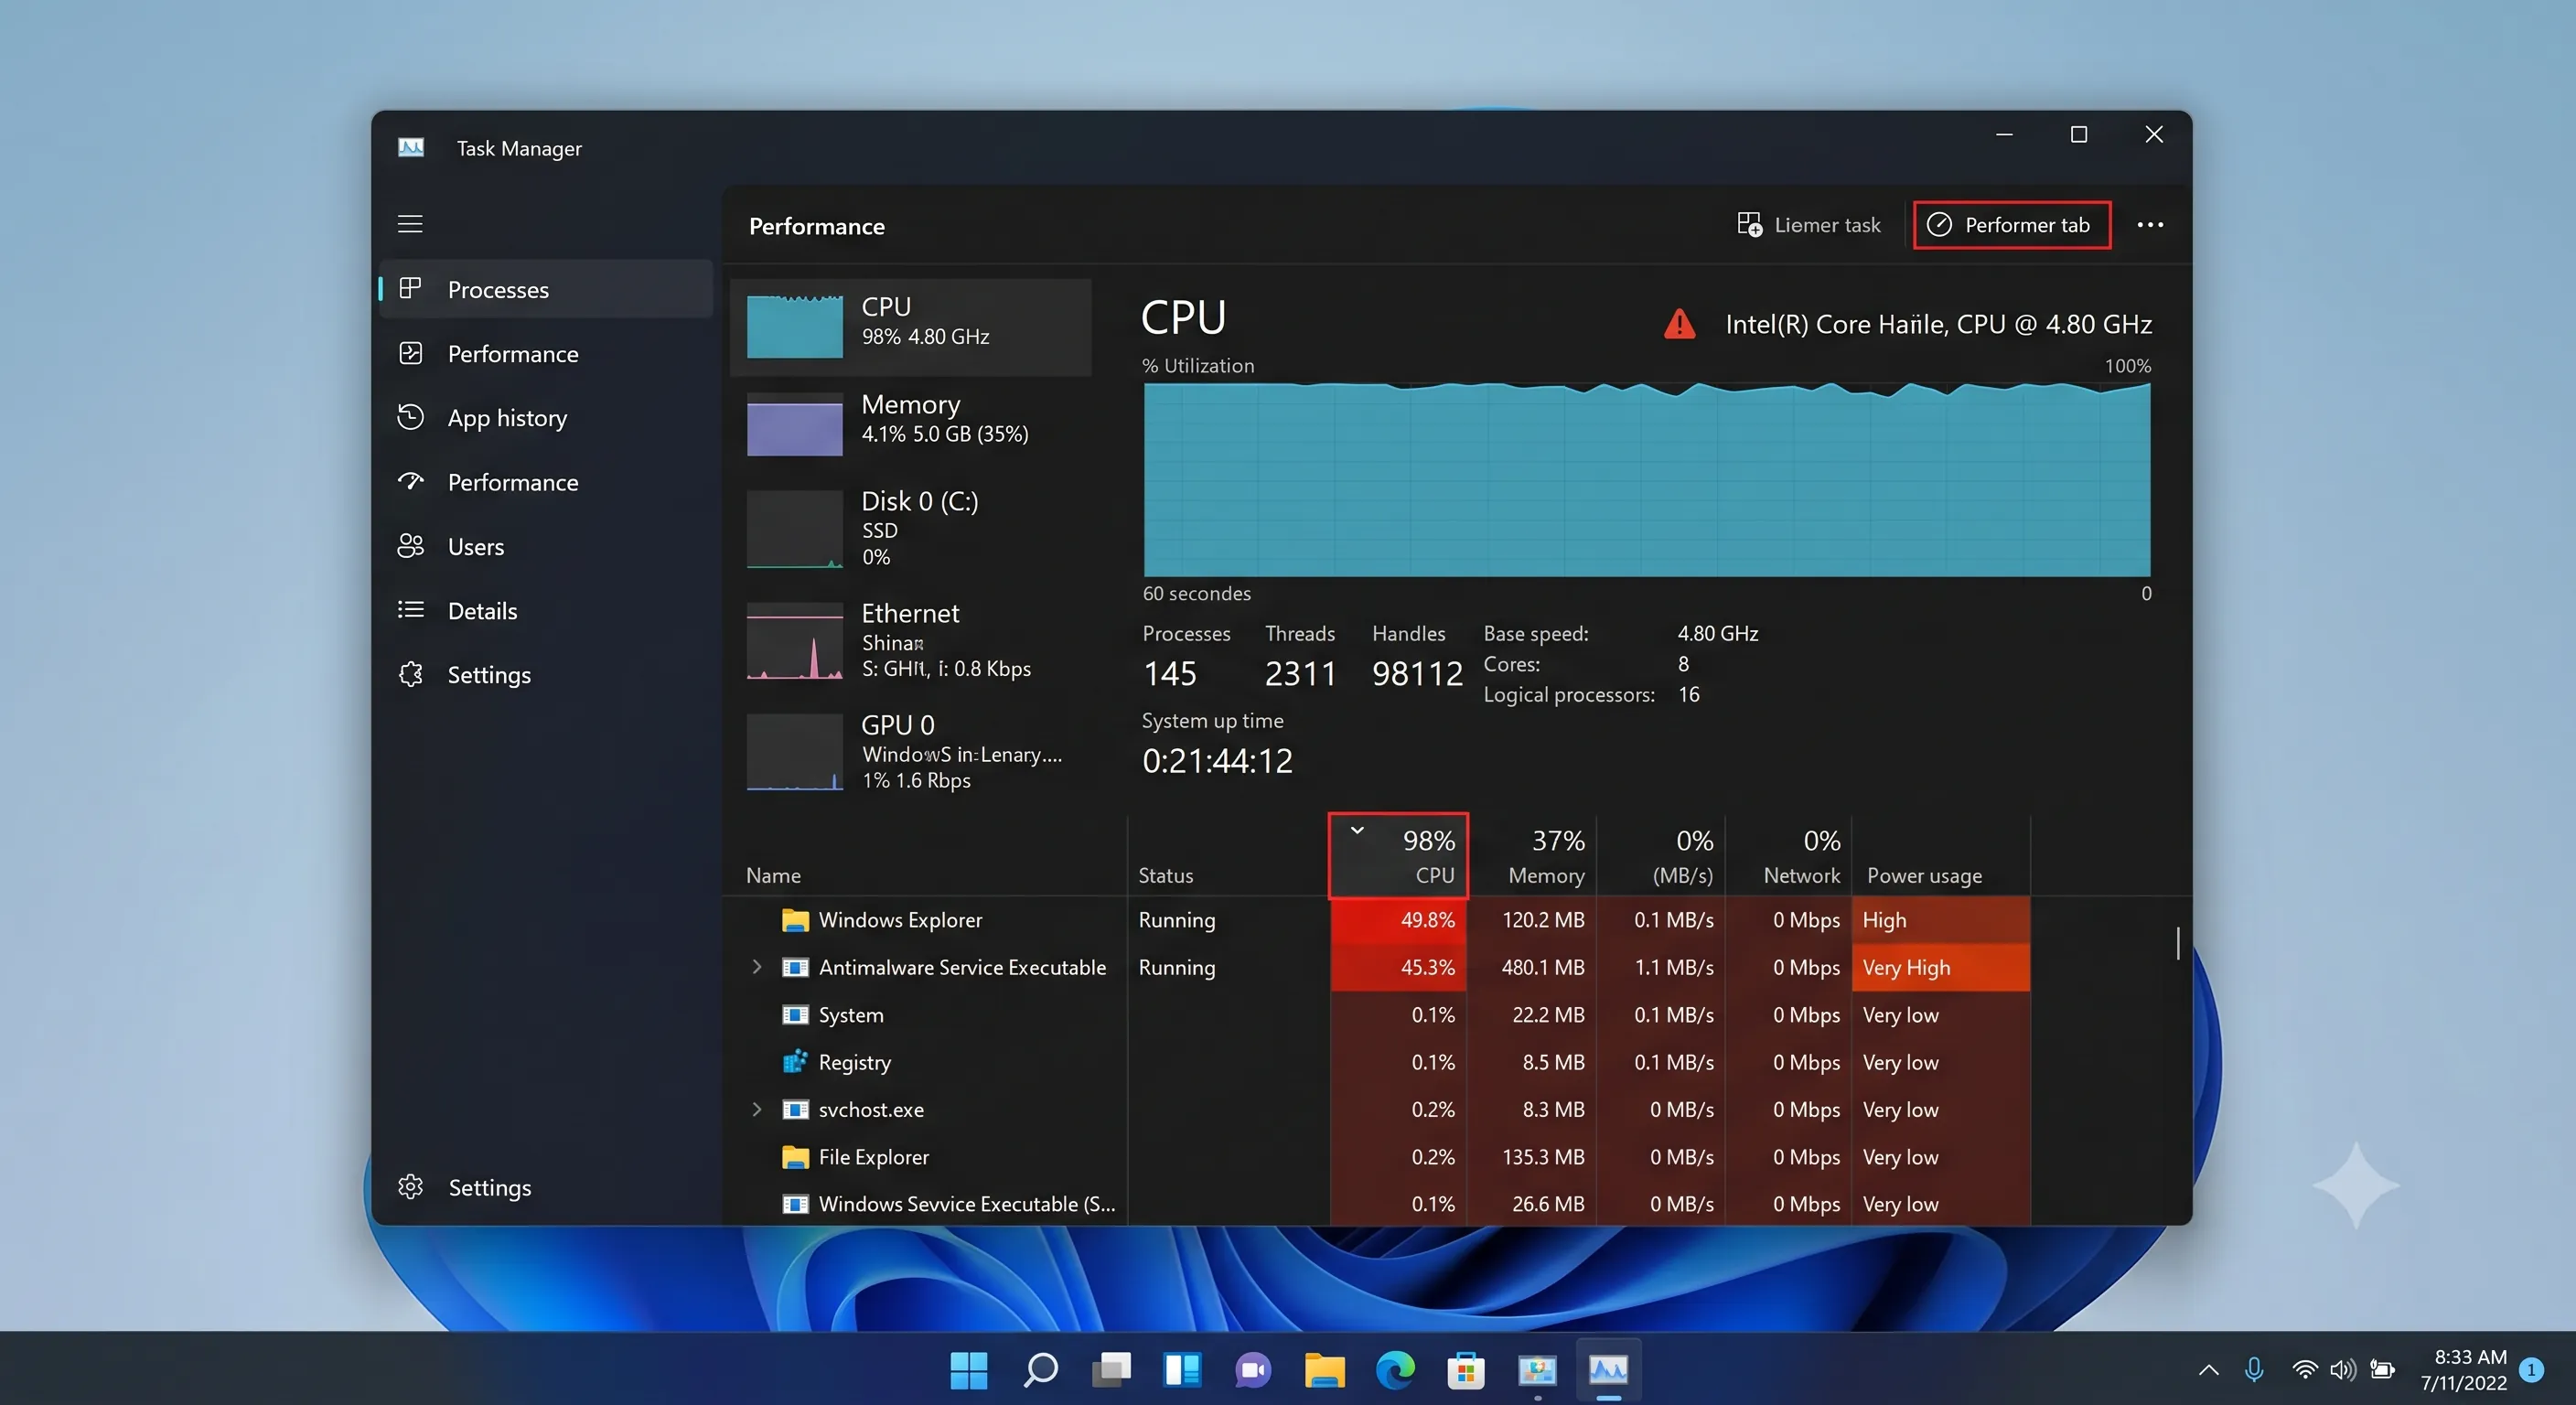2576x1405 pixels.
Task: Click the red warning triangle icon
Action: pyautogui.click(x=1679, y=324)
